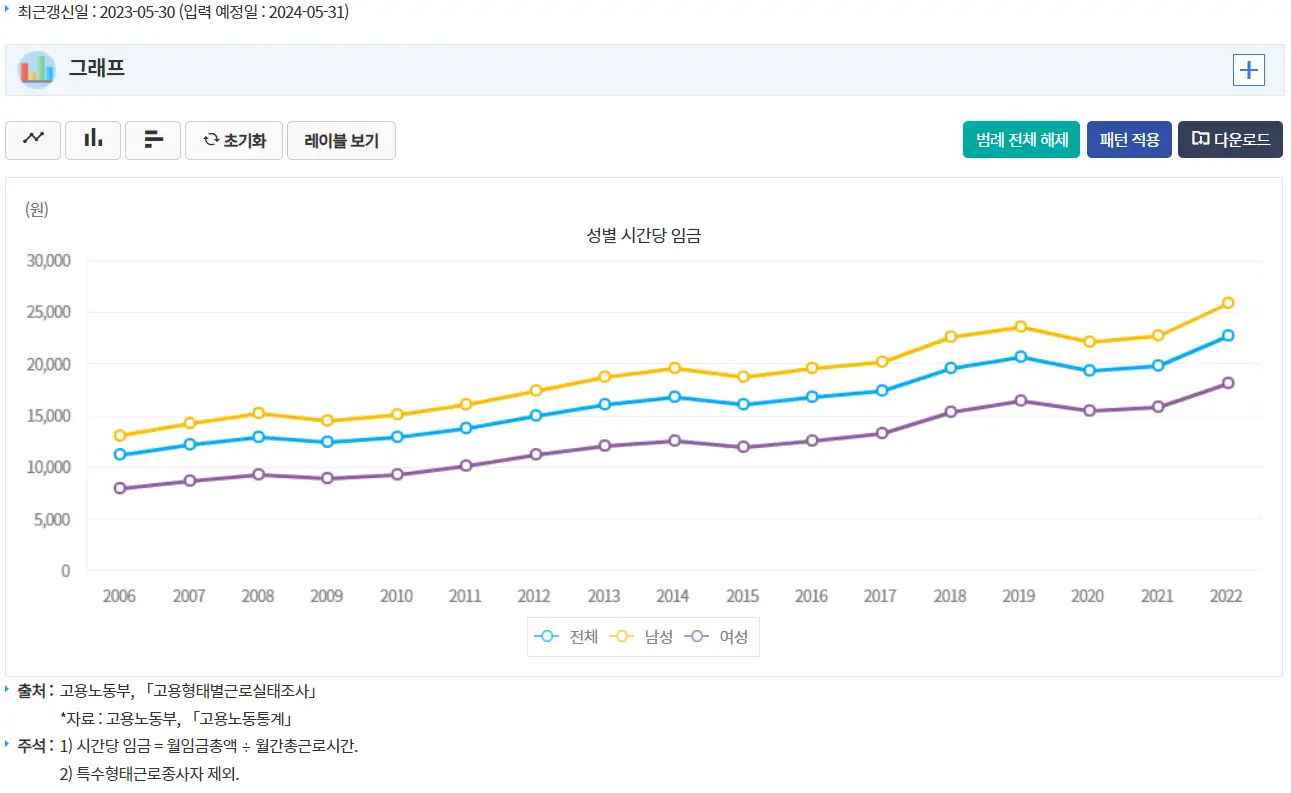The height and width of the screenshot is (793, 1291).
Task: Toggle the 전체 legend series
Action: coord(567,636)
